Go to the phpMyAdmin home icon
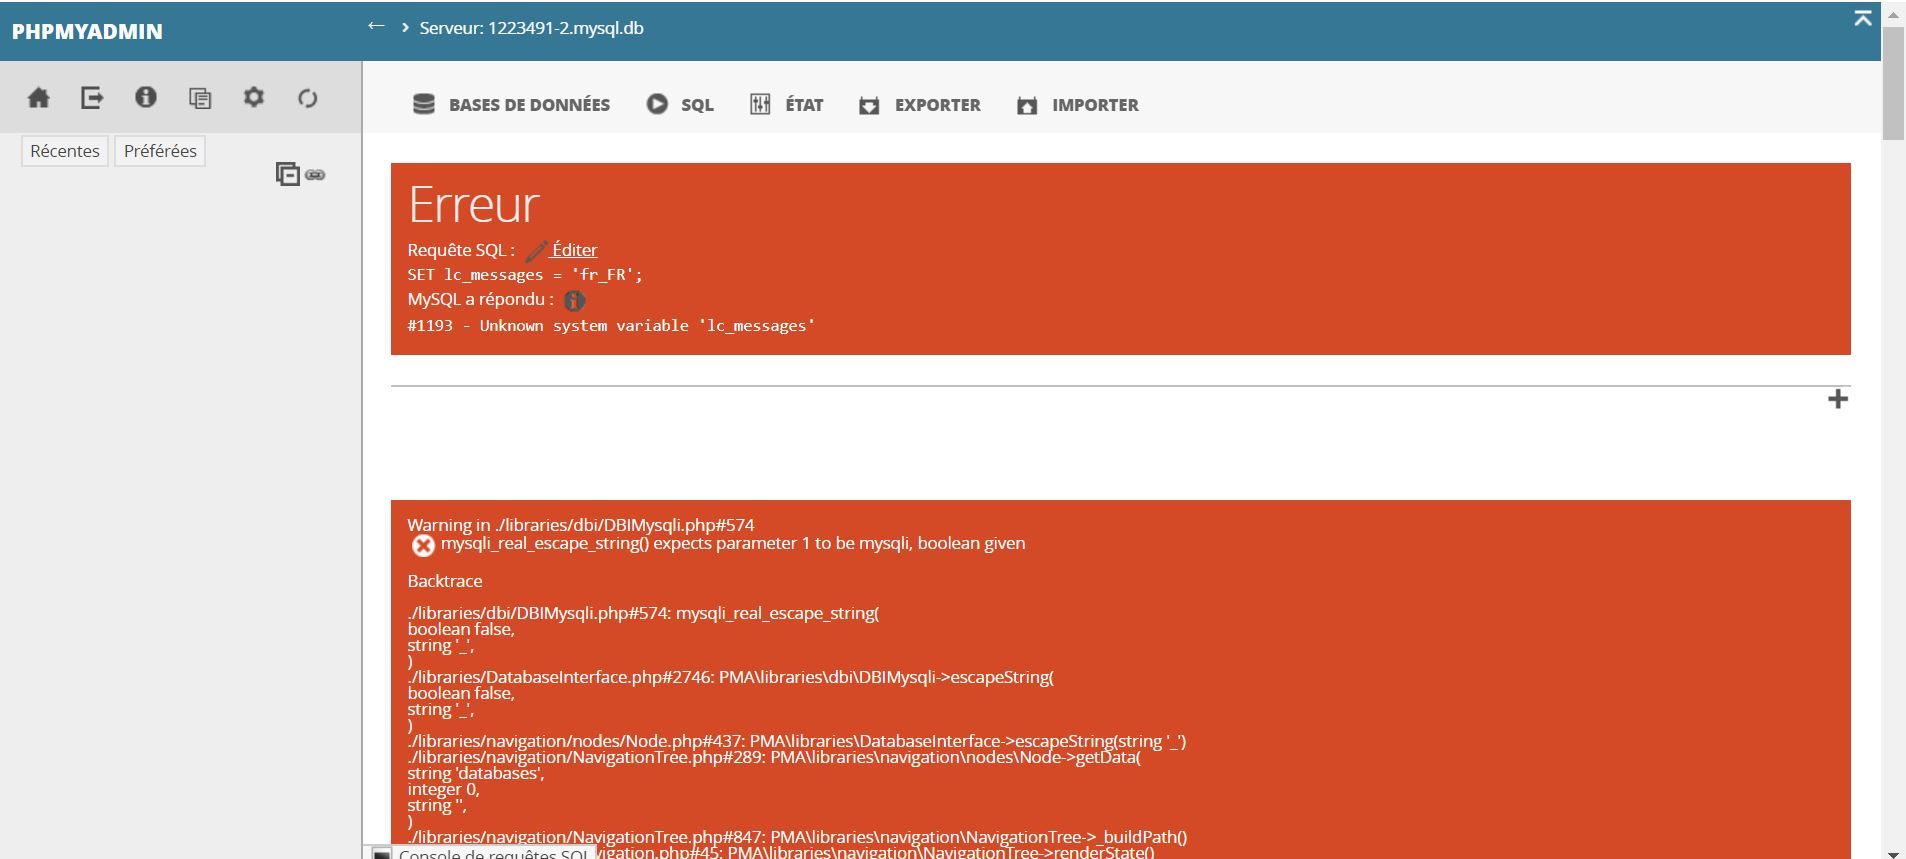Viewport: 1906px width, 859px height. pos(39,98)
